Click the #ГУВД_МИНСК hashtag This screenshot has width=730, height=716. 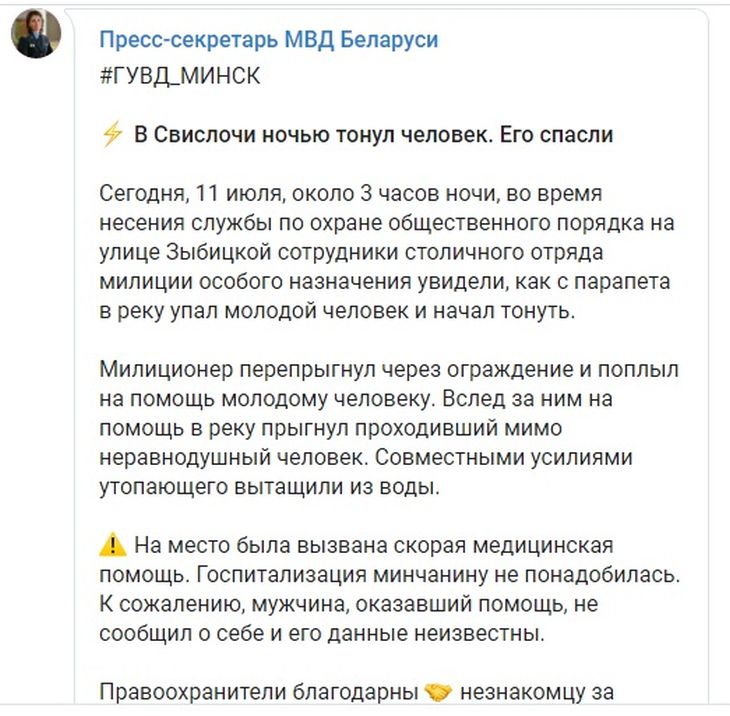(x=180, y=77)
